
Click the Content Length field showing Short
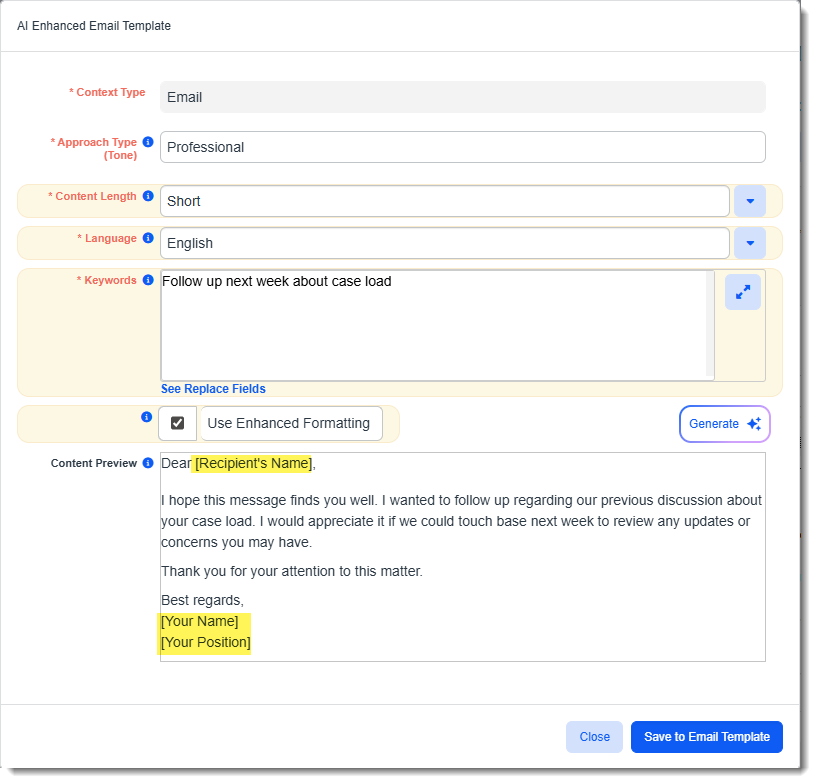(444, 201)
